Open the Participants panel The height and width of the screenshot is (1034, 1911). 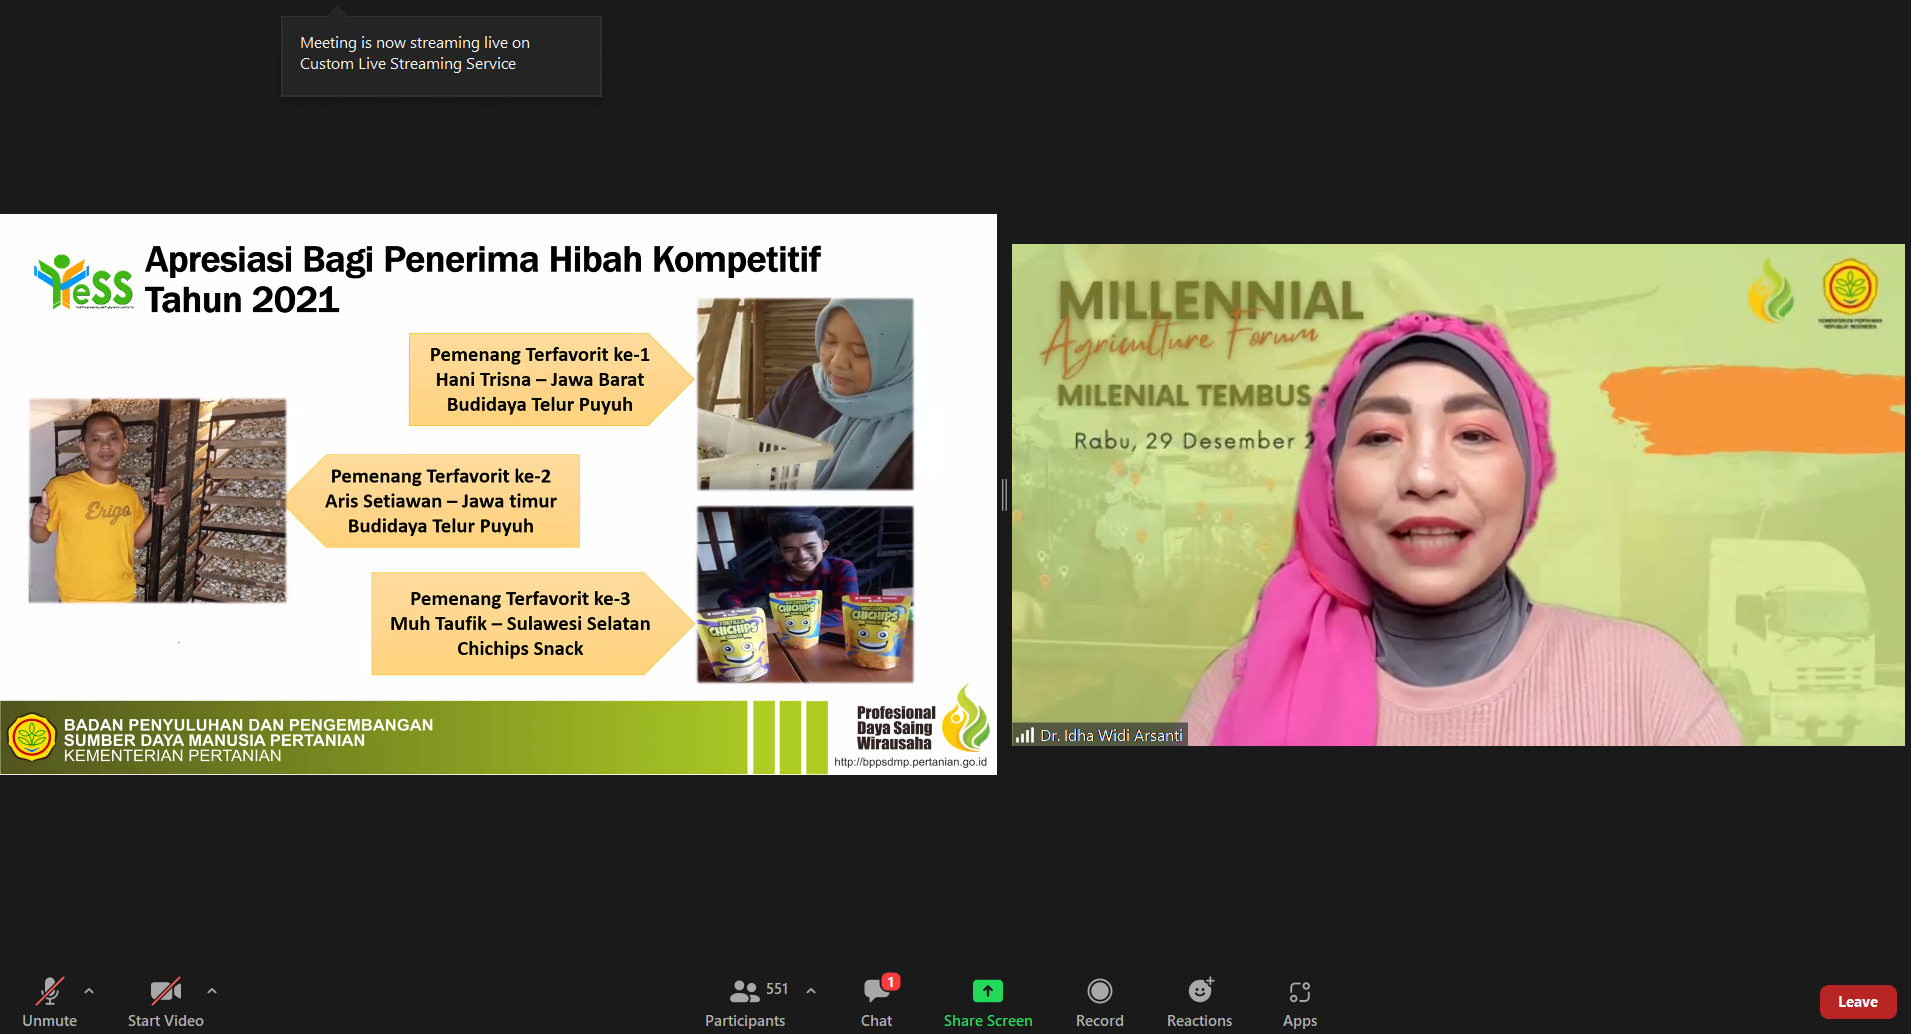[745, 1002]
